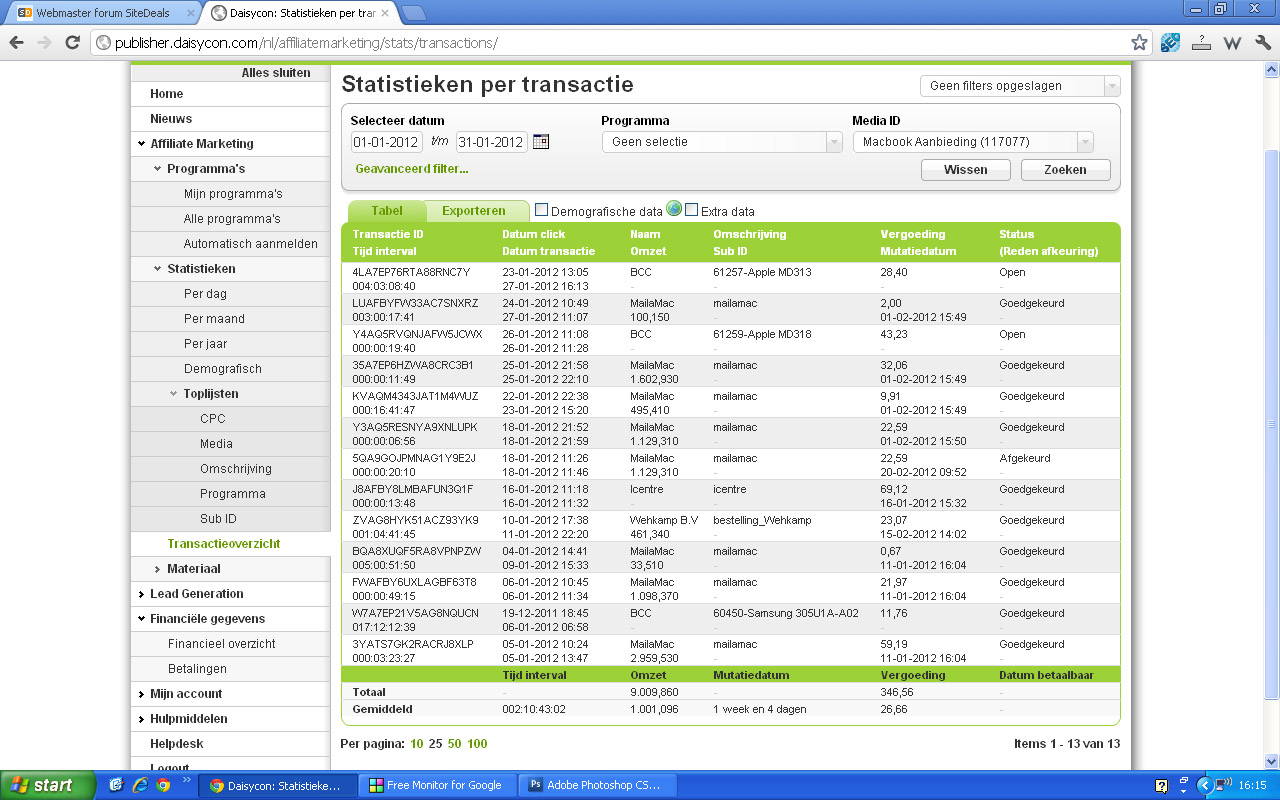Bookmark this page with the star icon

pyautogui.click(x=1139, y=43)
